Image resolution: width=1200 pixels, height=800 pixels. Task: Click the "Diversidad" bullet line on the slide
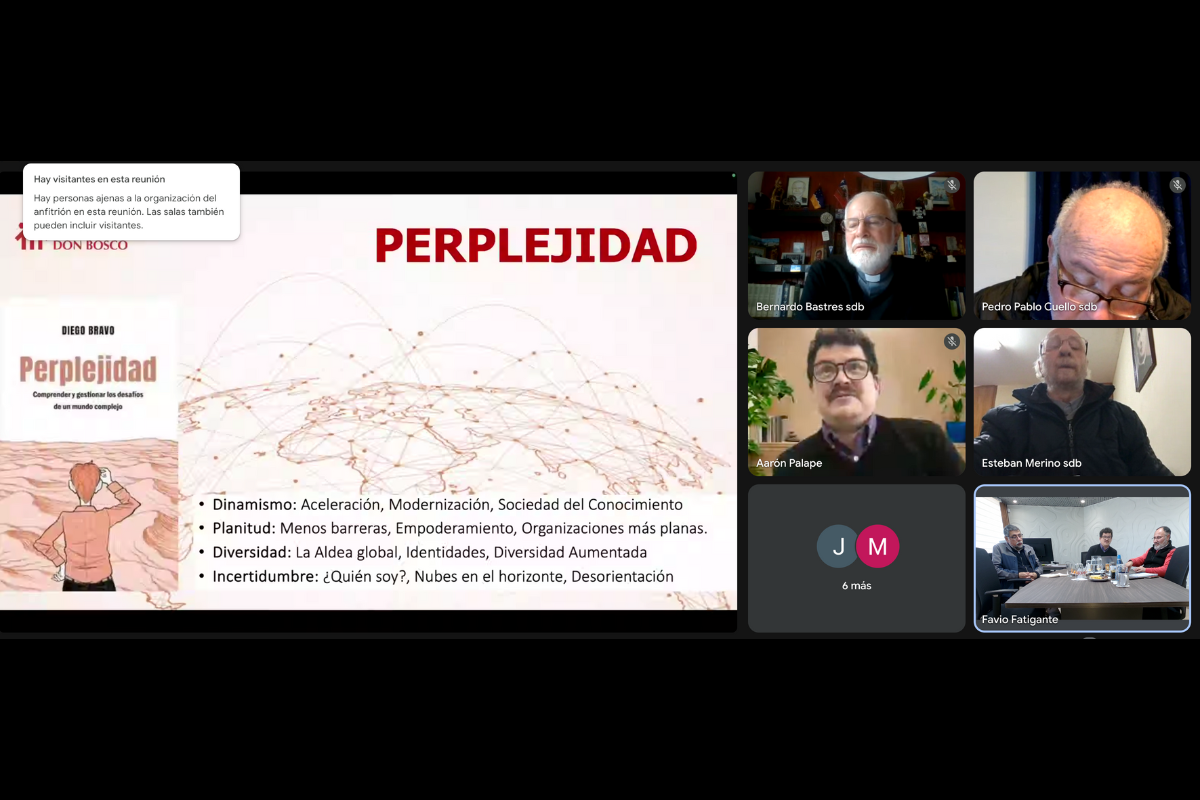[x=422, y=552]
